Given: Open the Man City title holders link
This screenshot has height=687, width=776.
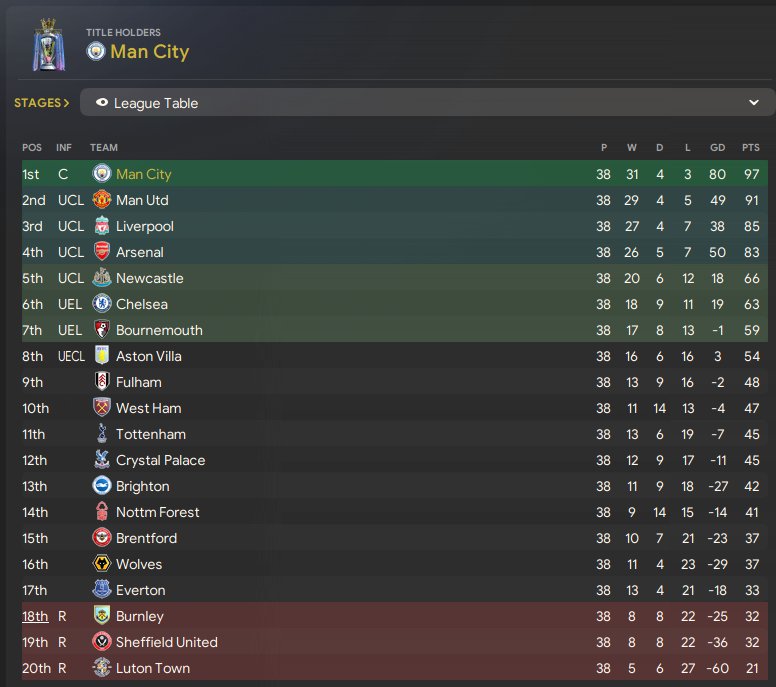Looking at the screenshot, I should [149, 51].
